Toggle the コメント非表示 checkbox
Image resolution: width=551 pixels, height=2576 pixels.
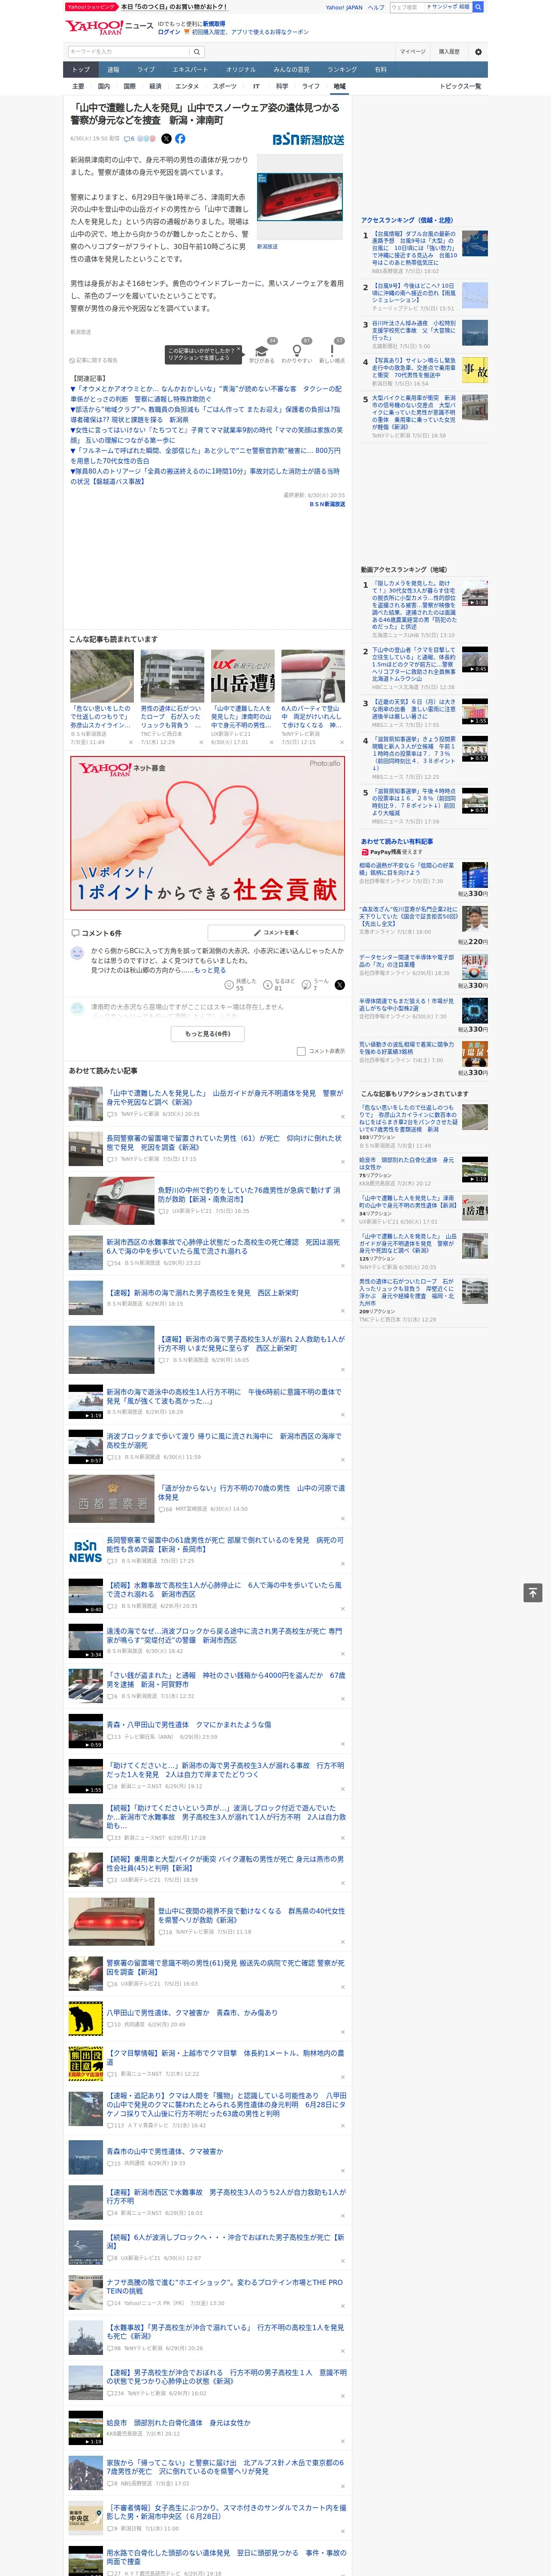[x=301, y=1051]
